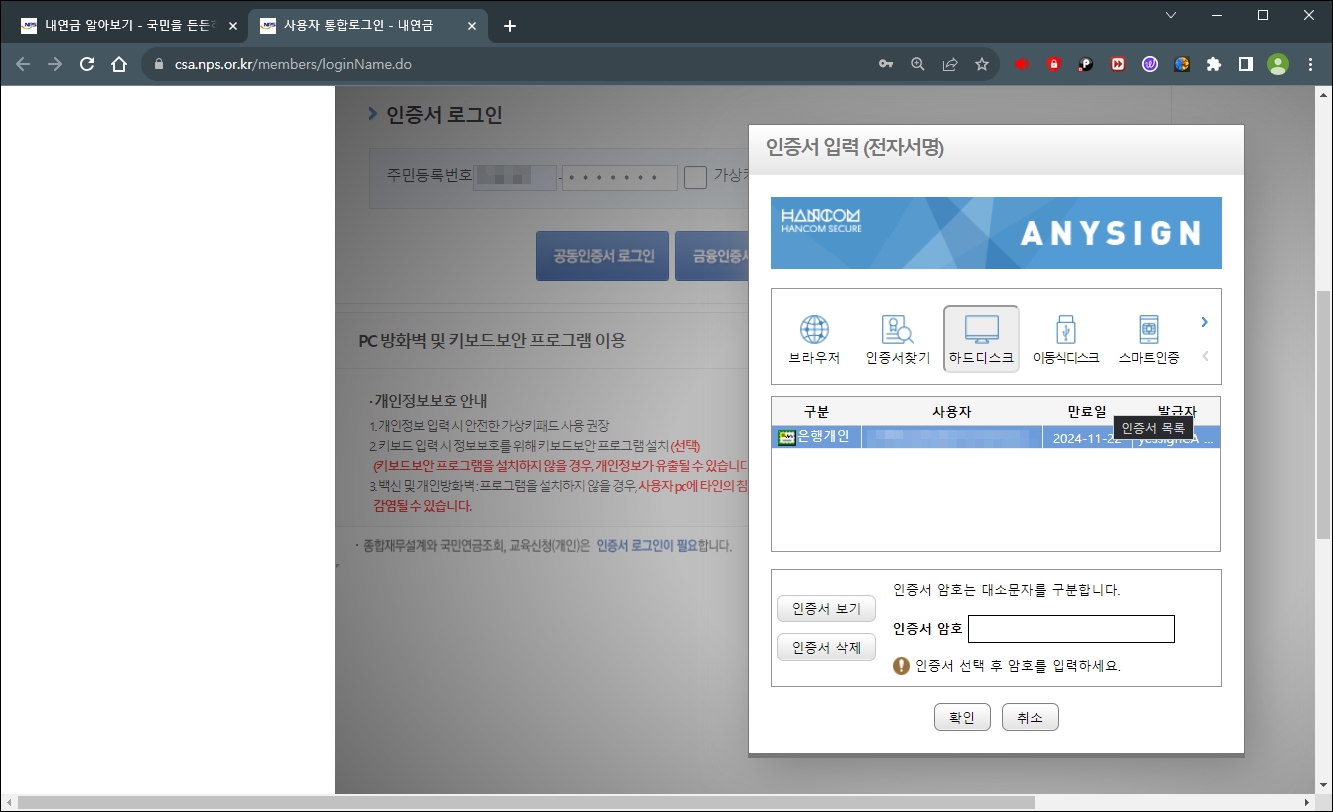Close the 사용자 통합로그인 tab
1333x812 pixels.
[x=471, y=26]
